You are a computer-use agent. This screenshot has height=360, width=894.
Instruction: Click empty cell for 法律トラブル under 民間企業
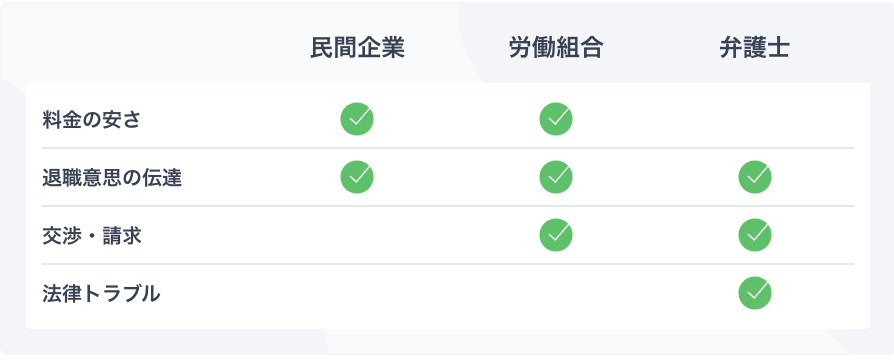(357, 293)
